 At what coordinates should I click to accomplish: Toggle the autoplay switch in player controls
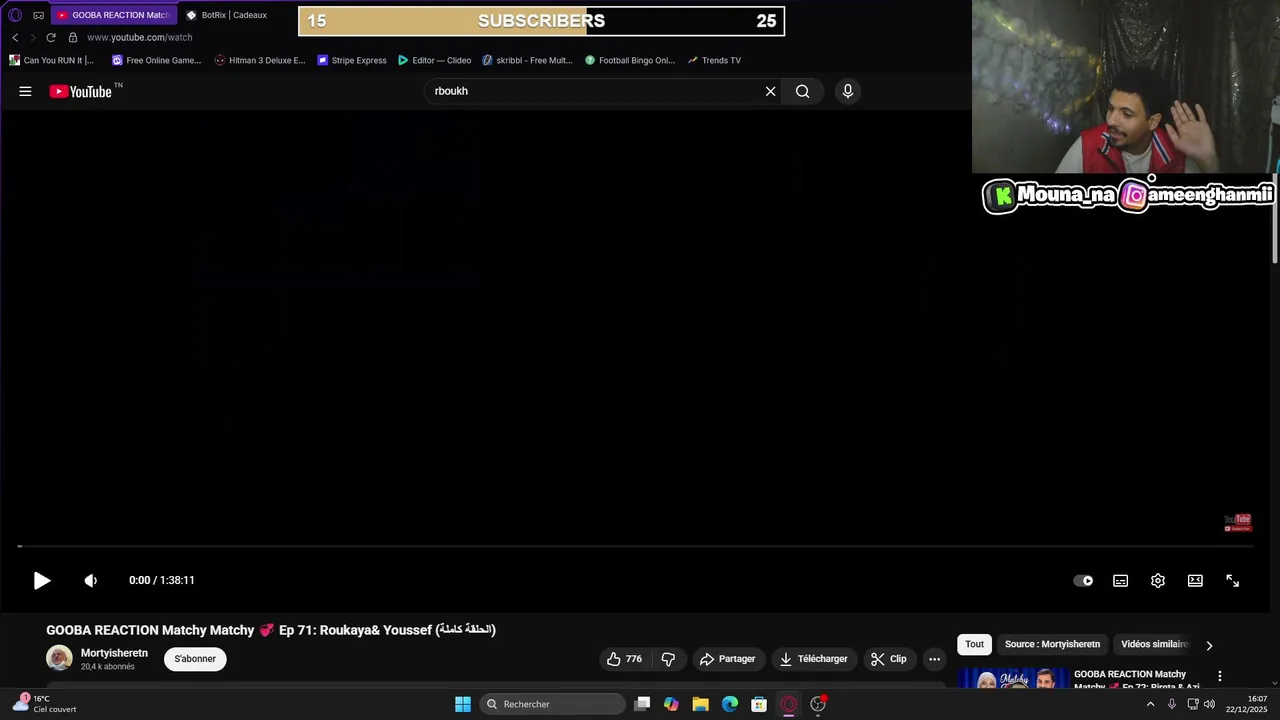(x=1083, y=580)
